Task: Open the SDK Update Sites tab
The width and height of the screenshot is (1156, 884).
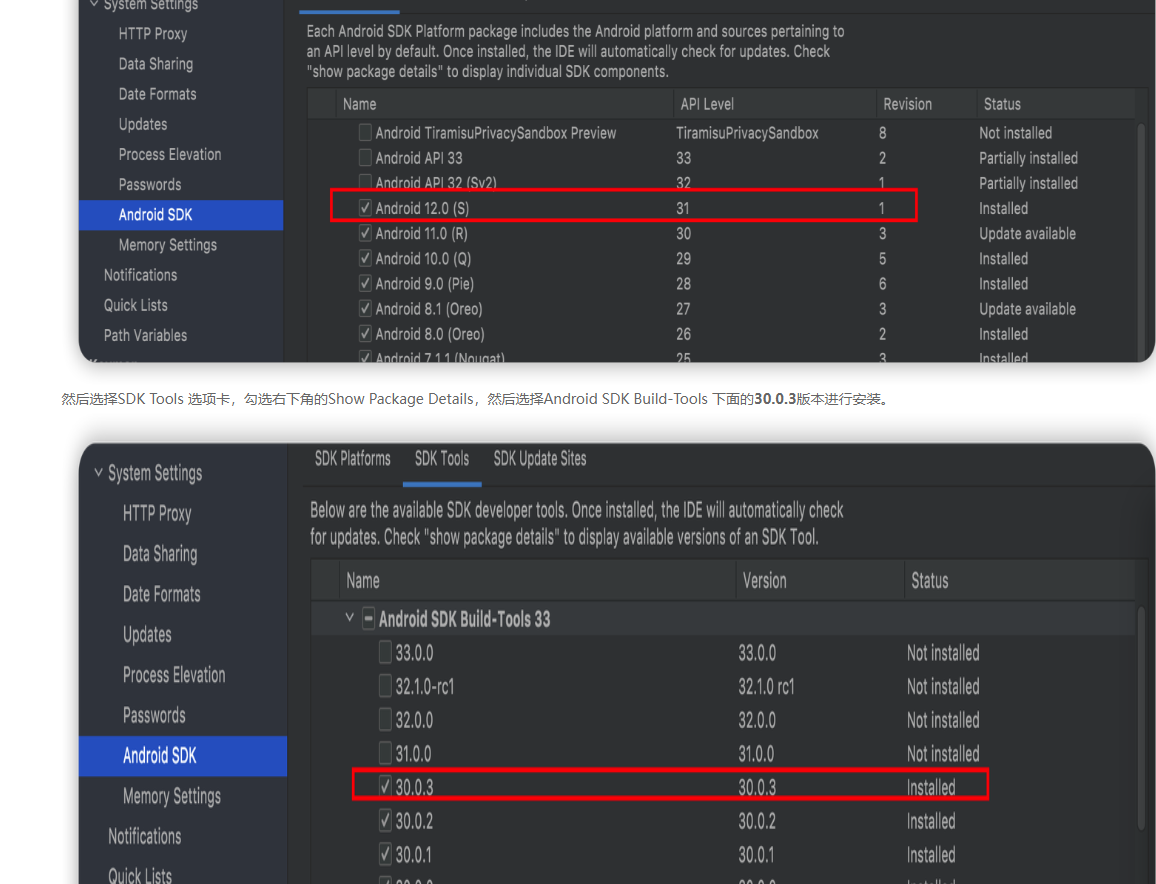Action: point(539,459)
